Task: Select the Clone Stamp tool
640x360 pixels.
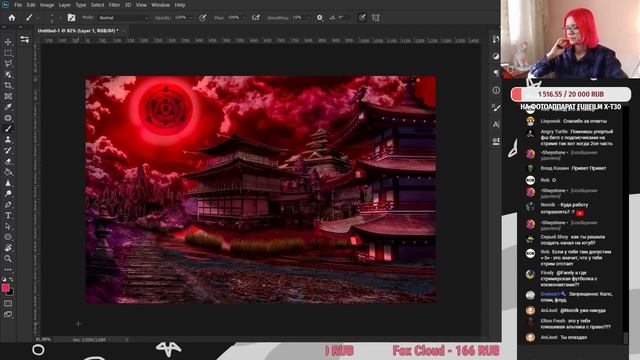Action: [8, 140]
